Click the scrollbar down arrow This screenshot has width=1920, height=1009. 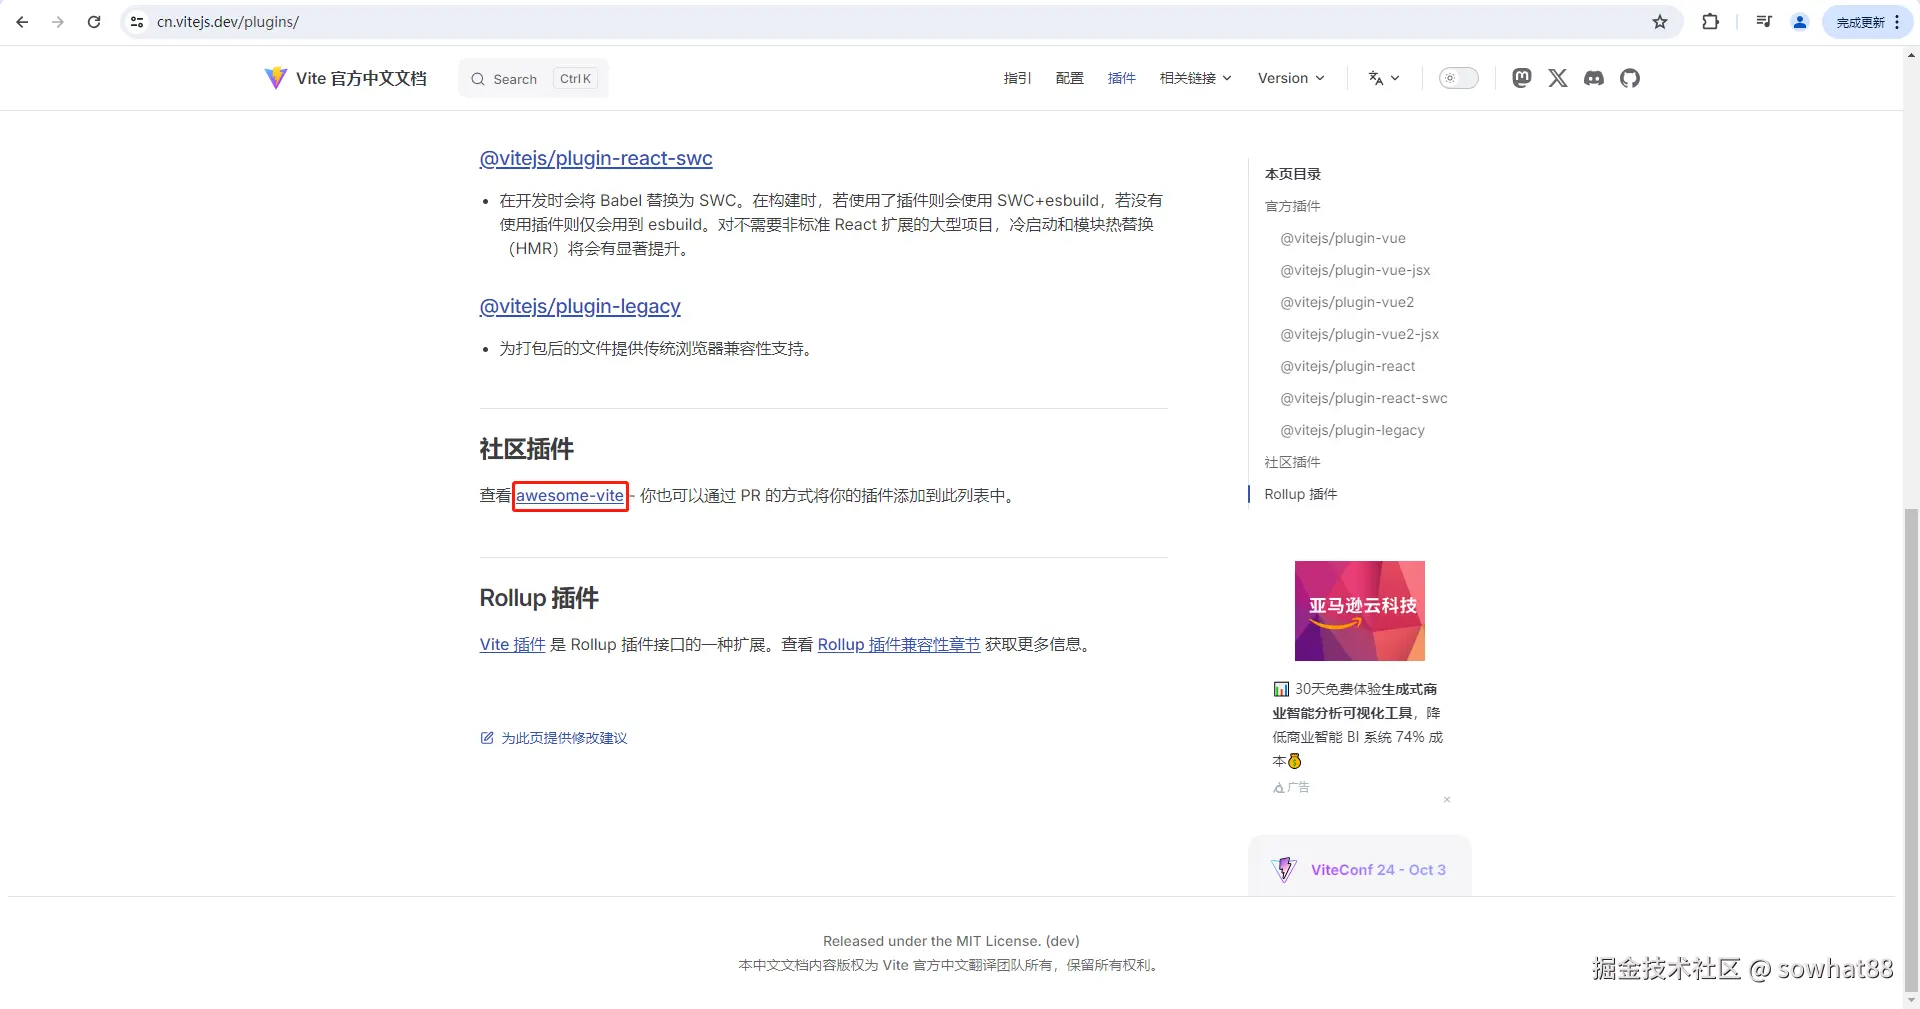point(1911,1000)
